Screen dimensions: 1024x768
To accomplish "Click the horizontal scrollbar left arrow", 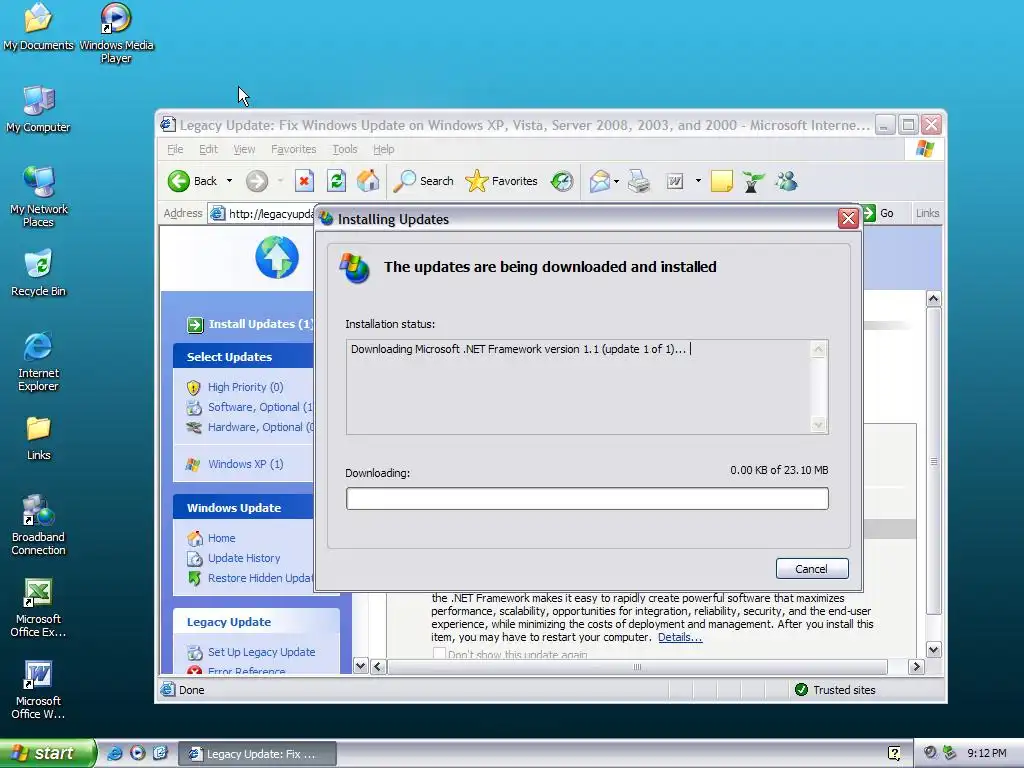I will pos(378,667).
